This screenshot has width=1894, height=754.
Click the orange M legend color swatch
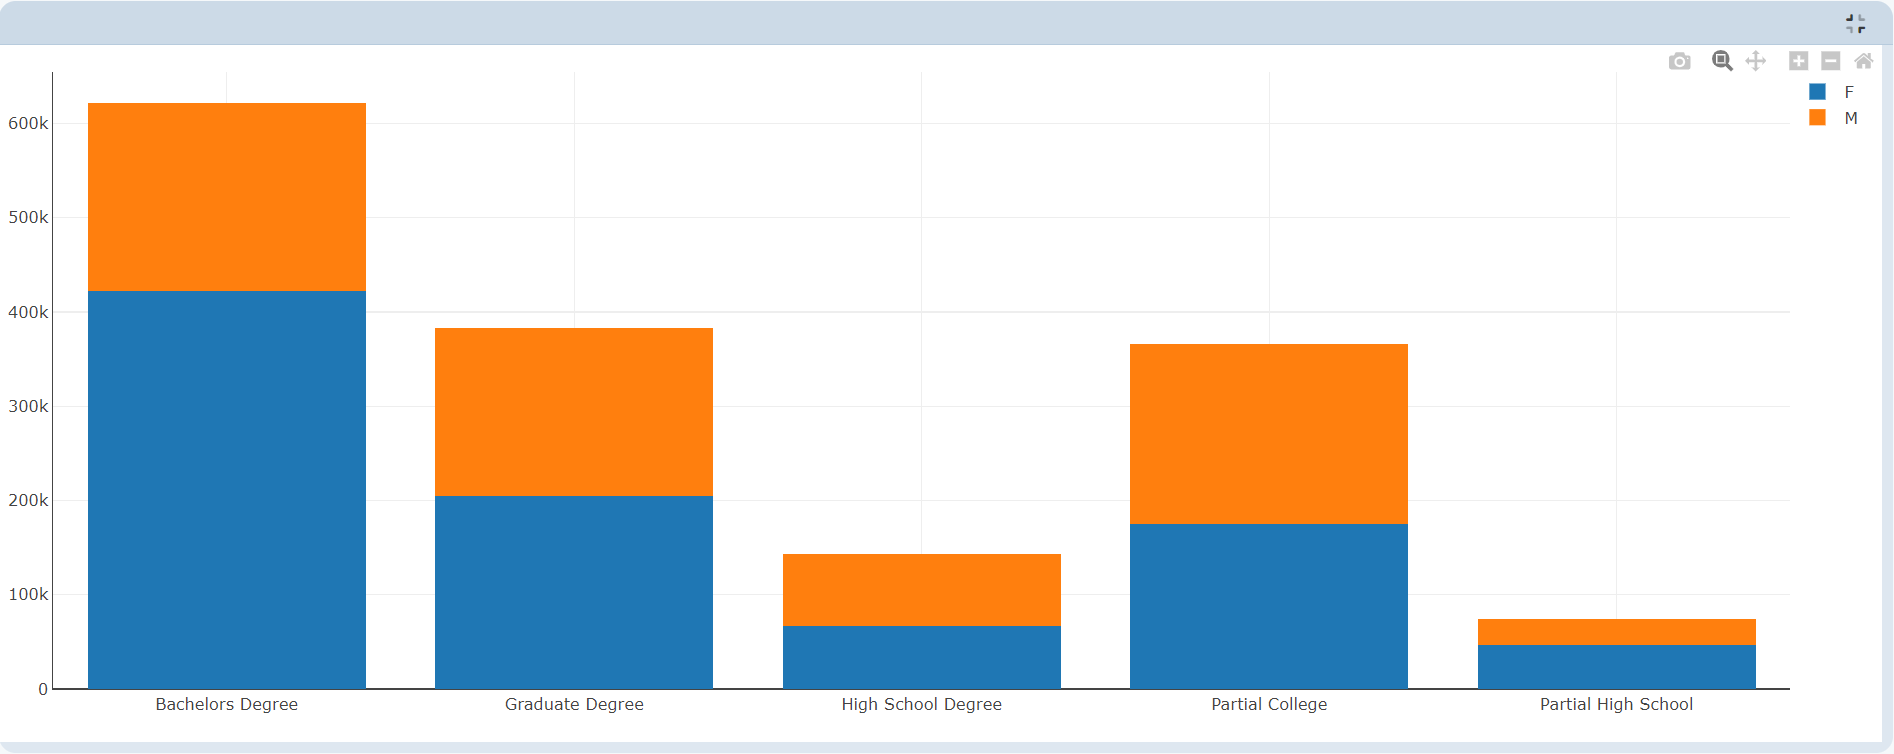click(1817, 118)
